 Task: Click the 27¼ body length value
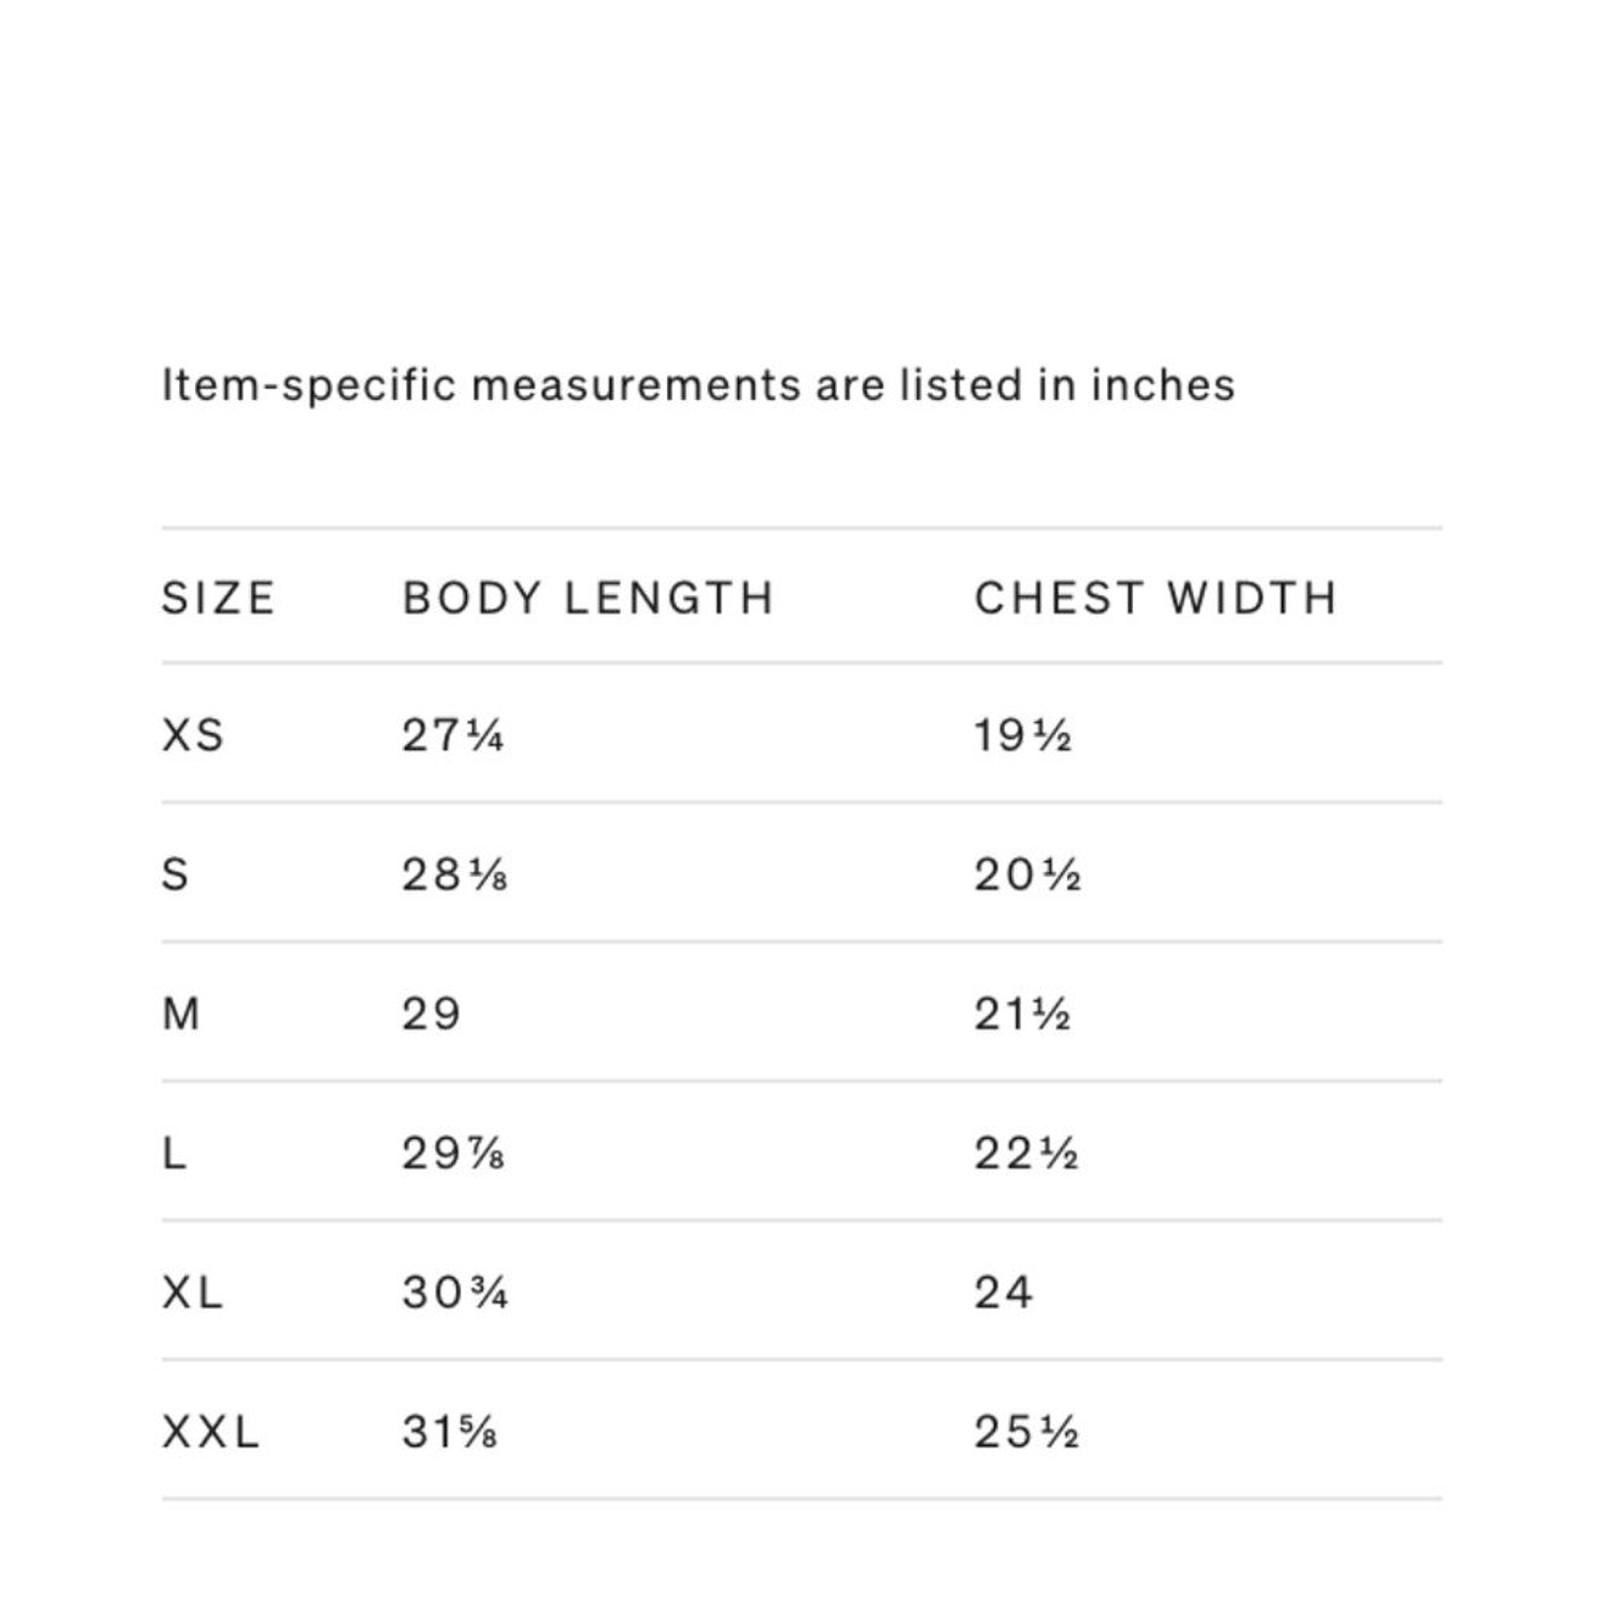[453, 736]
